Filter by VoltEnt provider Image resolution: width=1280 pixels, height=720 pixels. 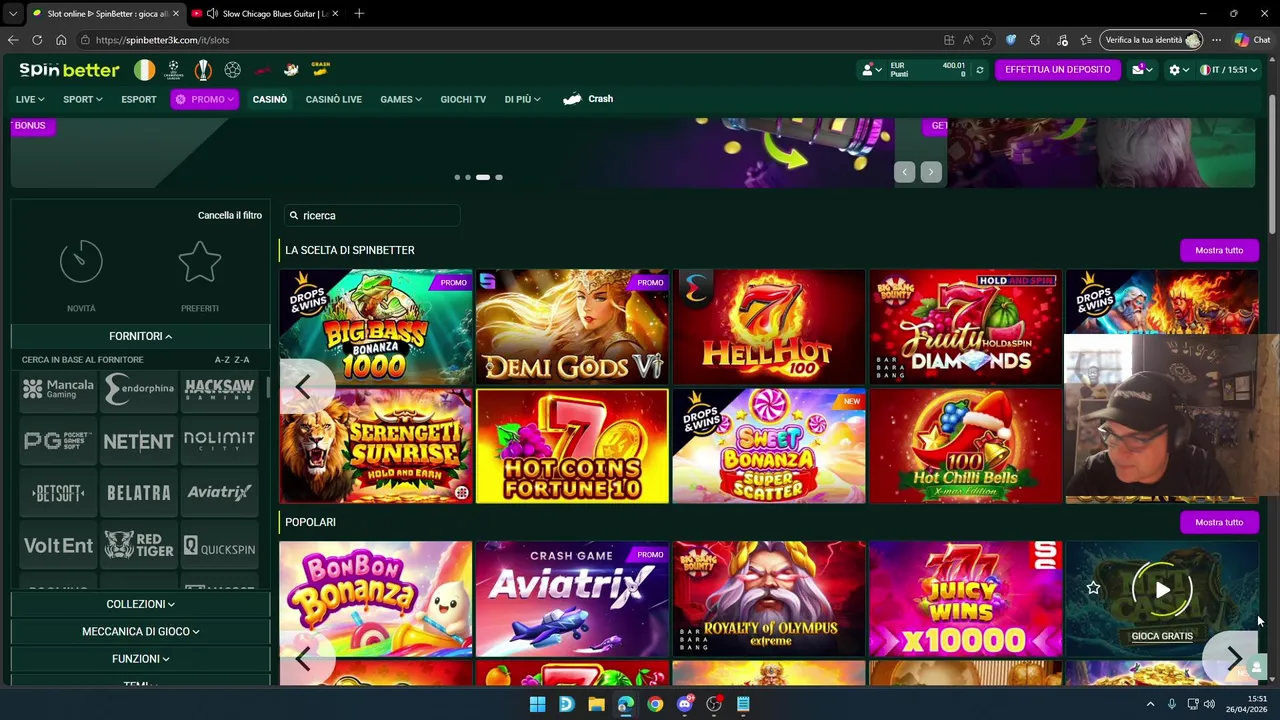[58, 546]
